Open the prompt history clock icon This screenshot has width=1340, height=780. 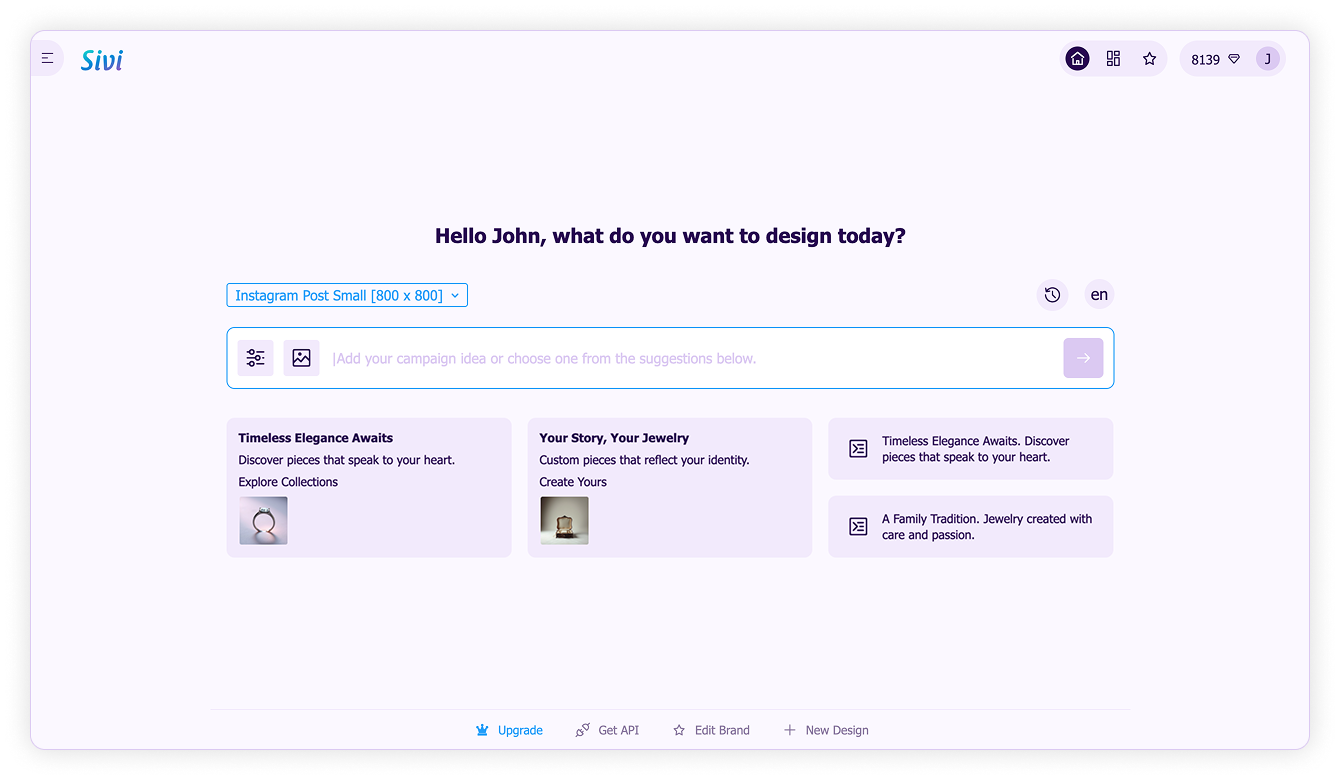(x=1052, y=295)
